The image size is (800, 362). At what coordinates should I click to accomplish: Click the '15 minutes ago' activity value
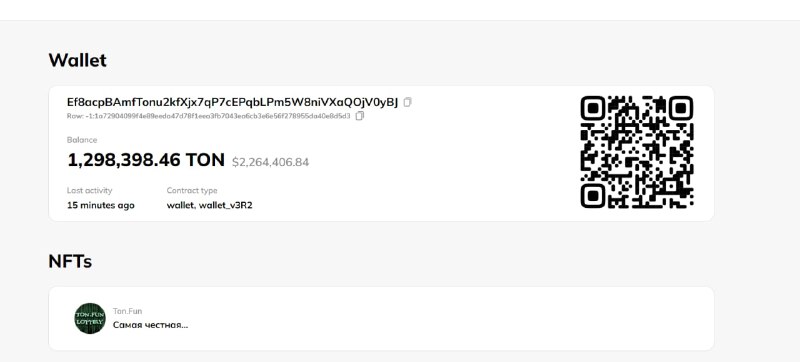pyautogui.click(x=101, y=205)
